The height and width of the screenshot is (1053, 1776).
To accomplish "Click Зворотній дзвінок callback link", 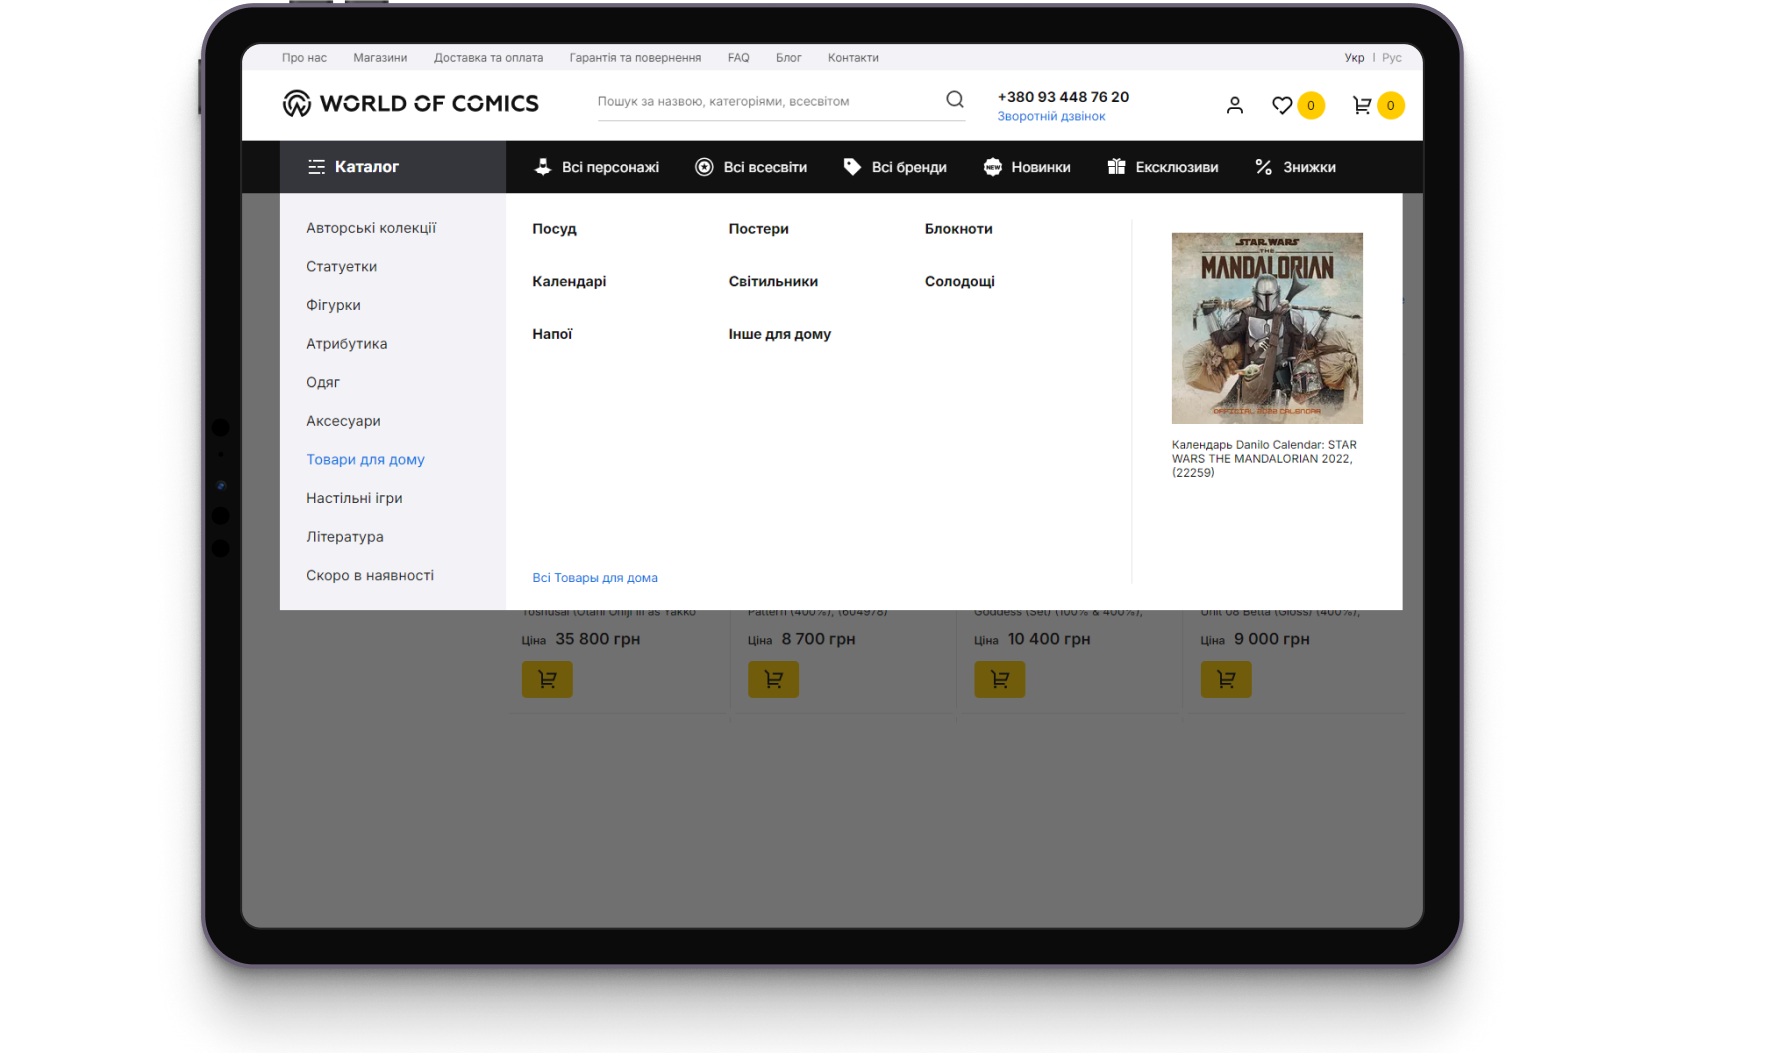I will (1051, 117).
